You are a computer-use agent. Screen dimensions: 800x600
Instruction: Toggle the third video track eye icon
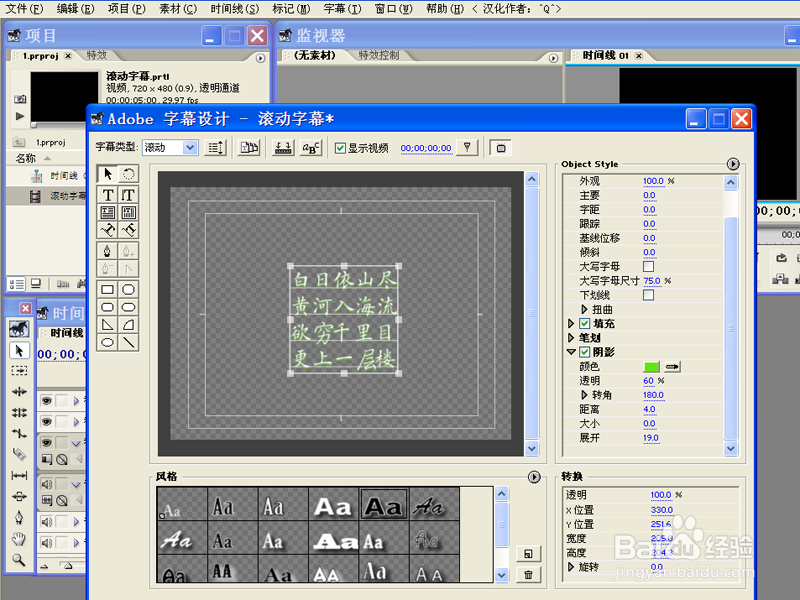click(x=46, y=442)
